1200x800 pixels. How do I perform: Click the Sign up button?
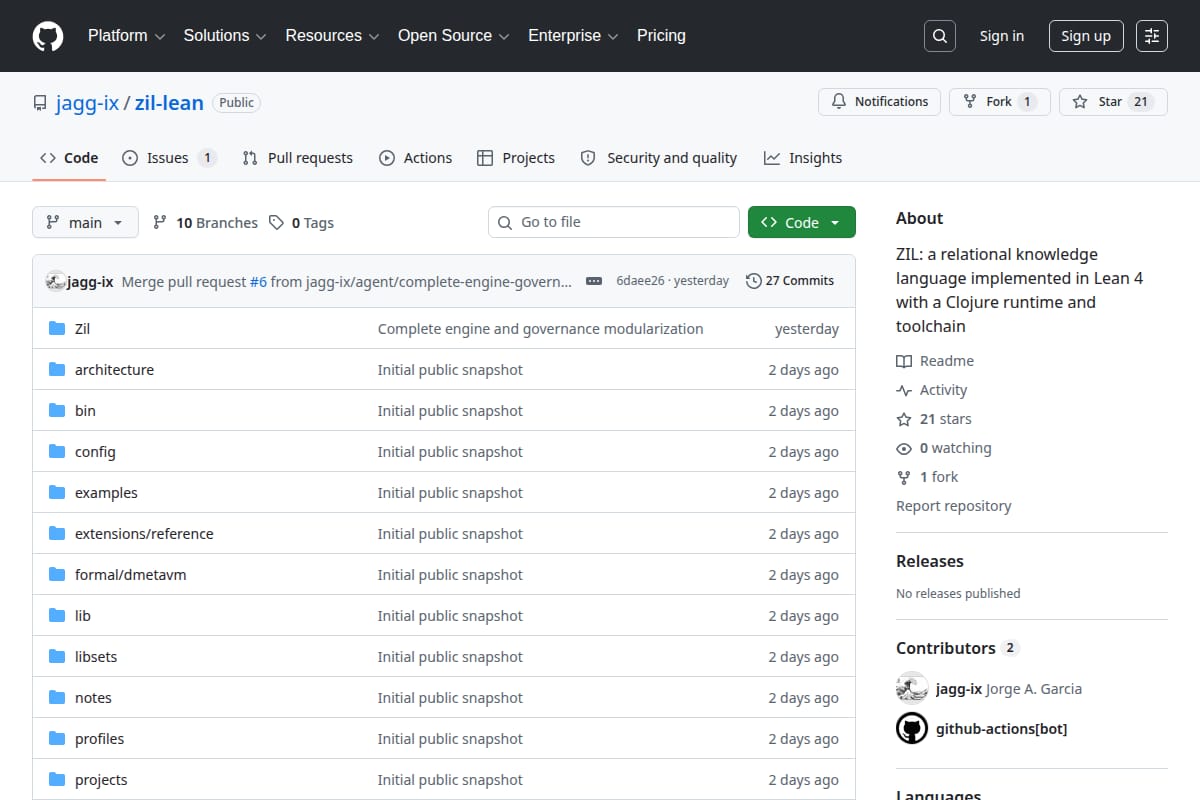pos(1086,36)
